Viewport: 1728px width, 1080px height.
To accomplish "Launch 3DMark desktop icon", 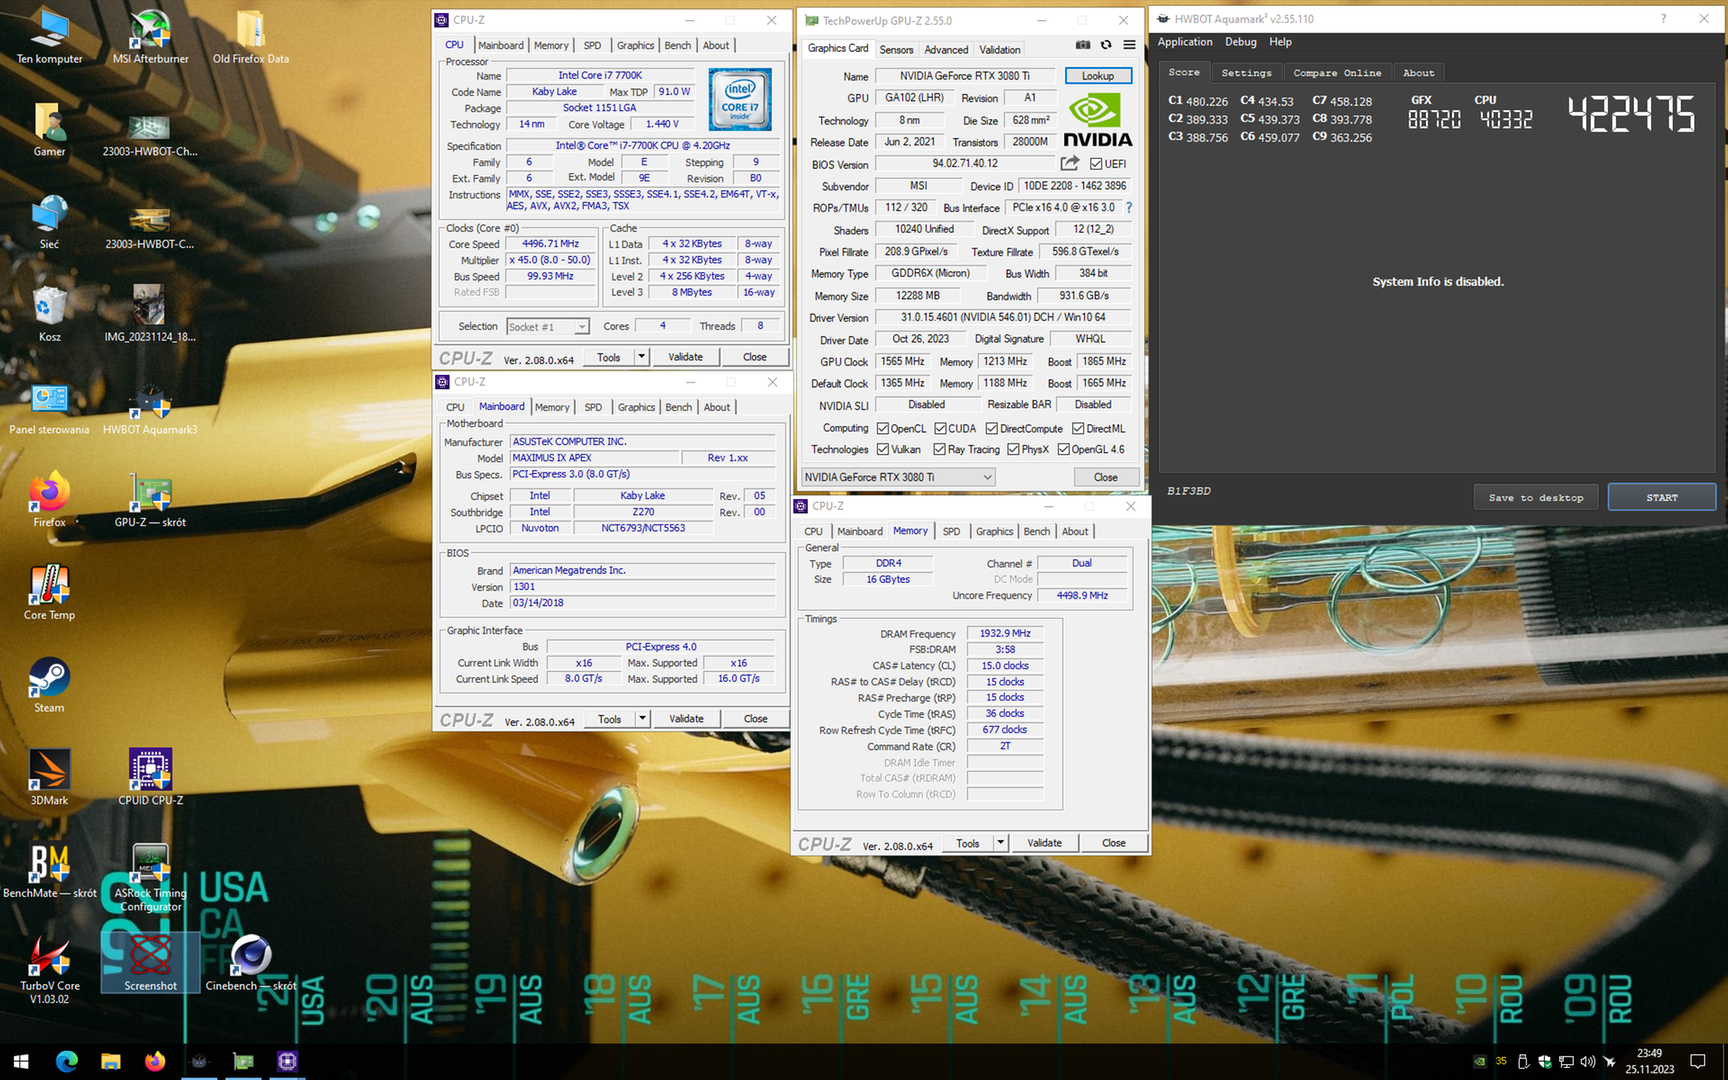I will coord(49,778).
